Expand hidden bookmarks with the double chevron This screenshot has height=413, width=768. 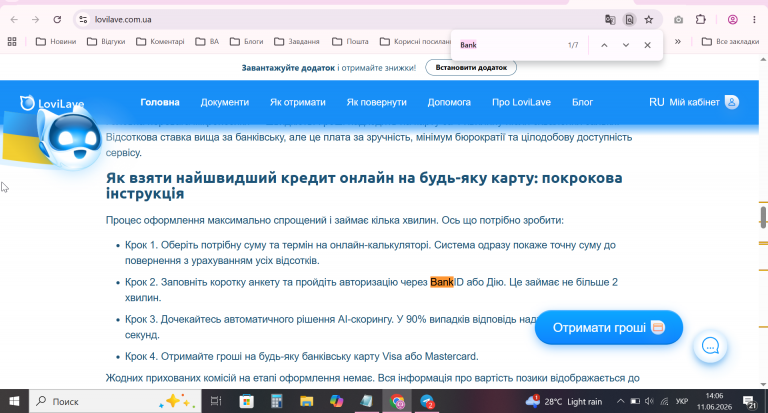coord(678,42)
